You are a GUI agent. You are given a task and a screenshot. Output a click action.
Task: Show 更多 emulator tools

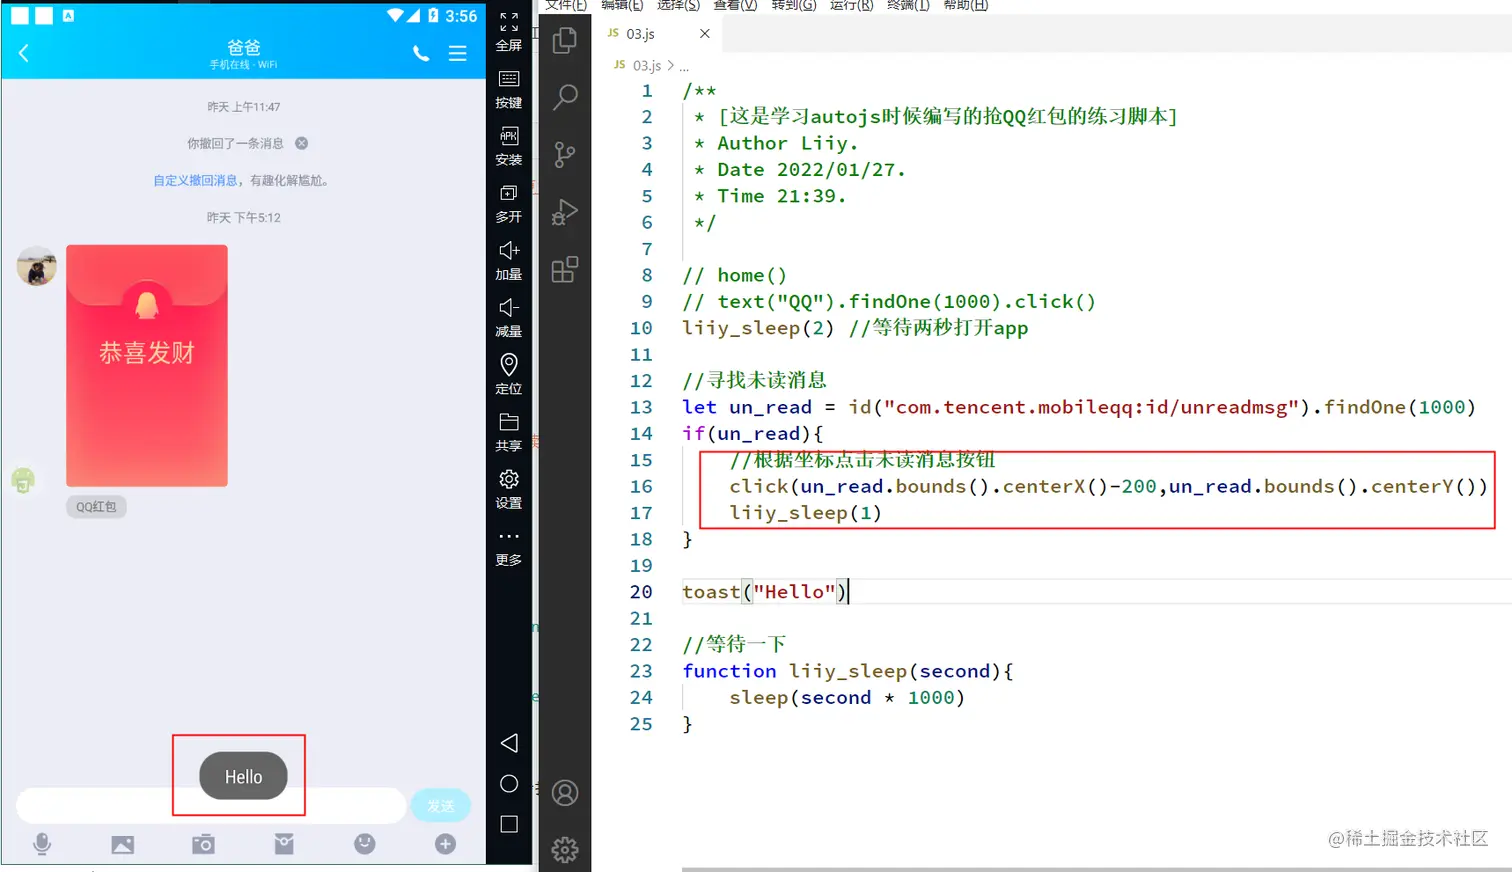tap(509, 547)
